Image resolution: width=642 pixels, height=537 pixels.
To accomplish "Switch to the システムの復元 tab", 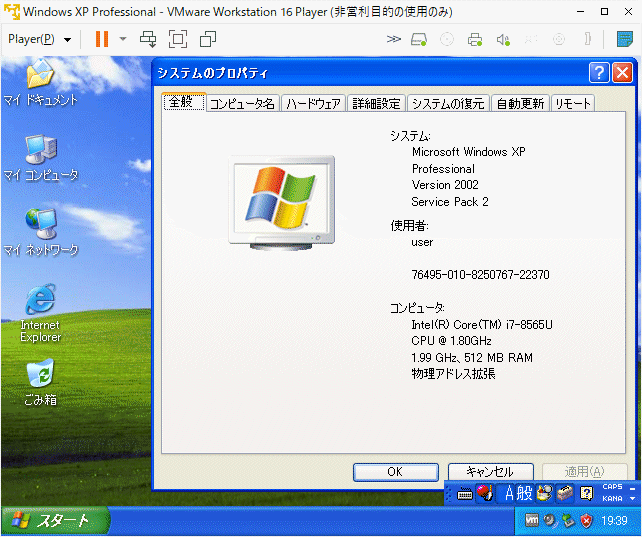I will coord(448,103).
